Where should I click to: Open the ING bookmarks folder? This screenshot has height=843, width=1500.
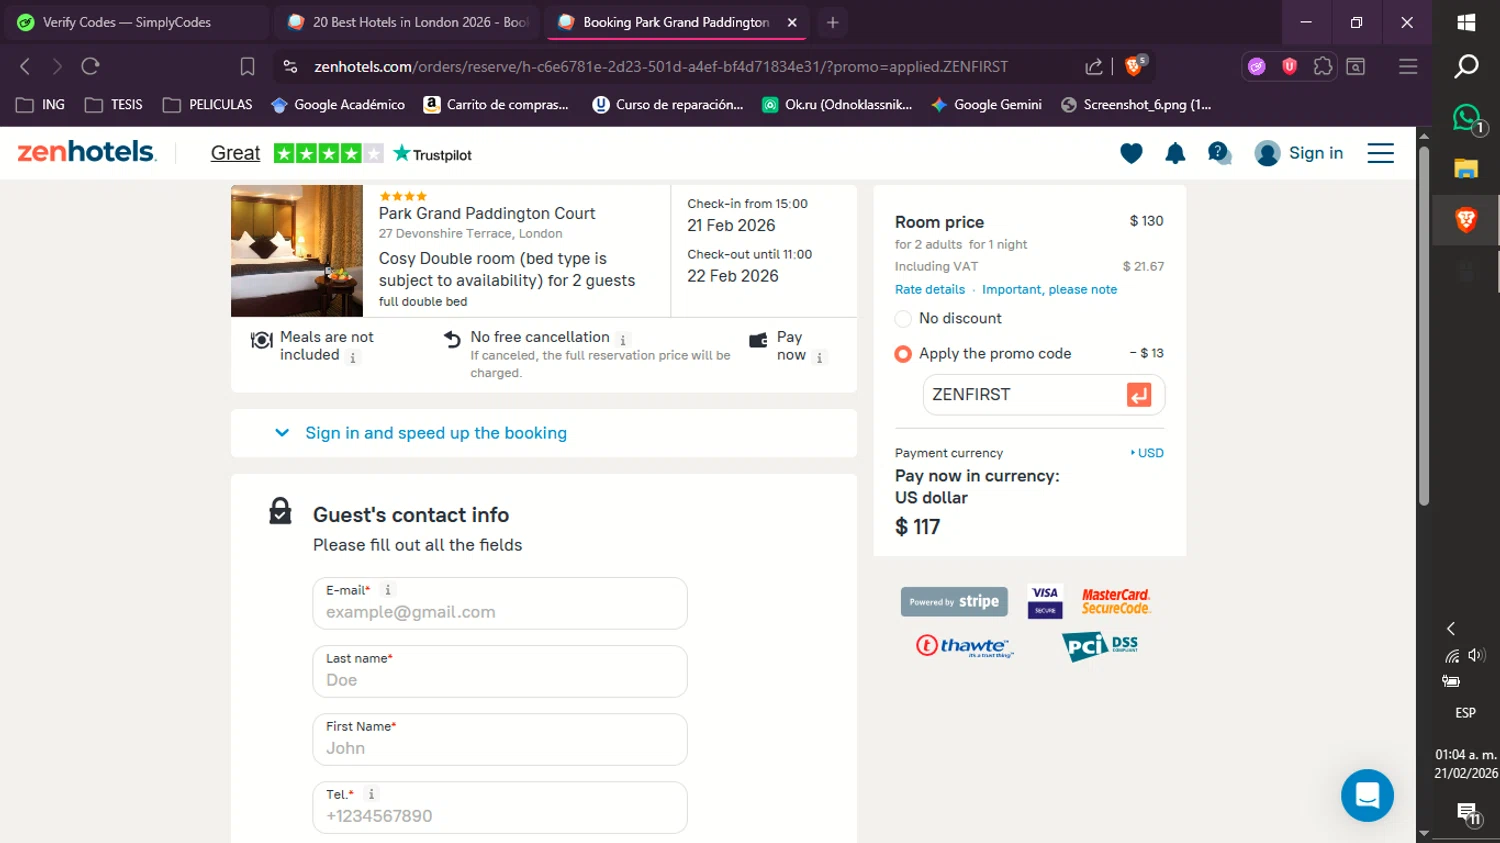click(x=41, y=104)
